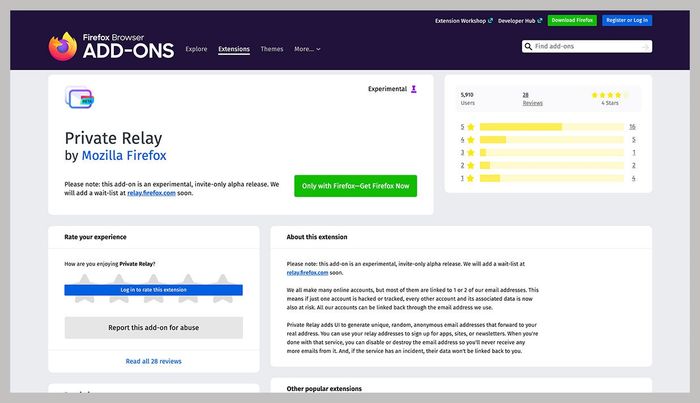Click the 5-star rating bar
The width and height of the screenshot is (700, 403).
click(x=552, y=127)
